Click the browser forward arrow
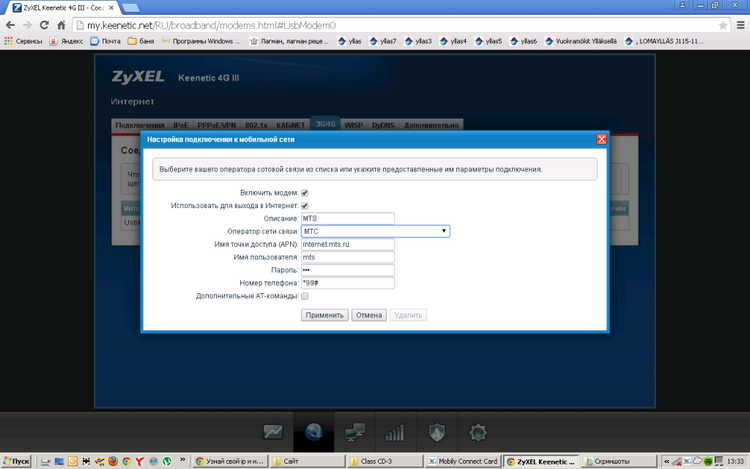Viewport: 750px width, 469px height. point(27,25)
